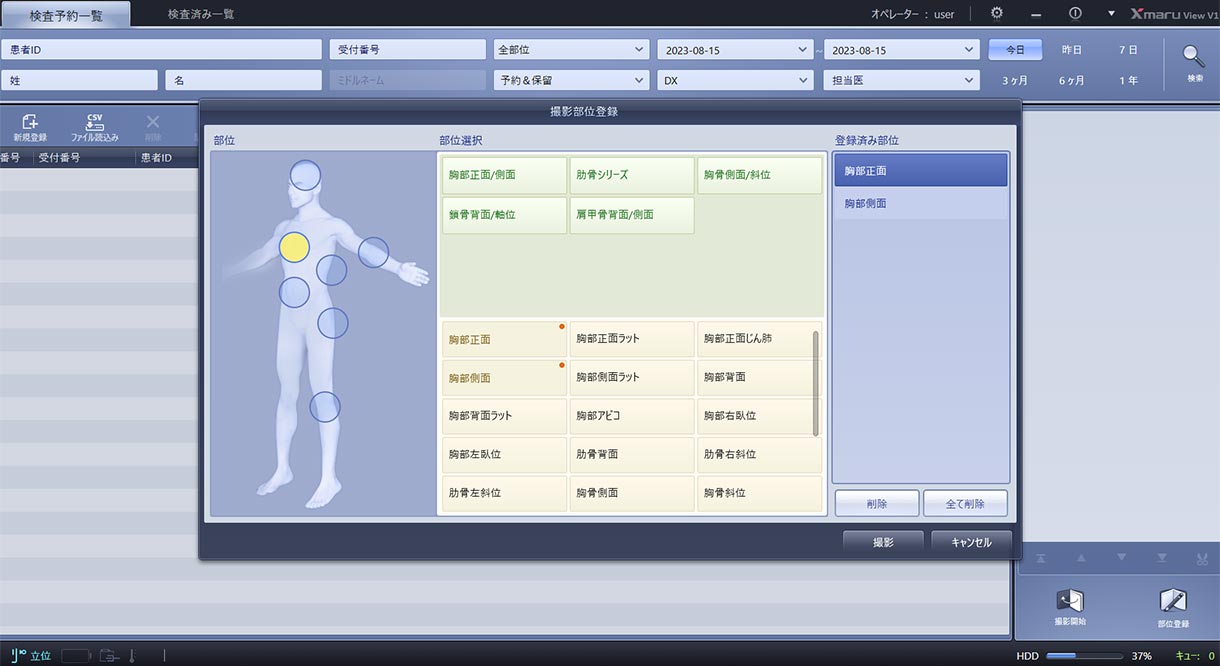Click the 撮影 button in dialog

(883, 542)
